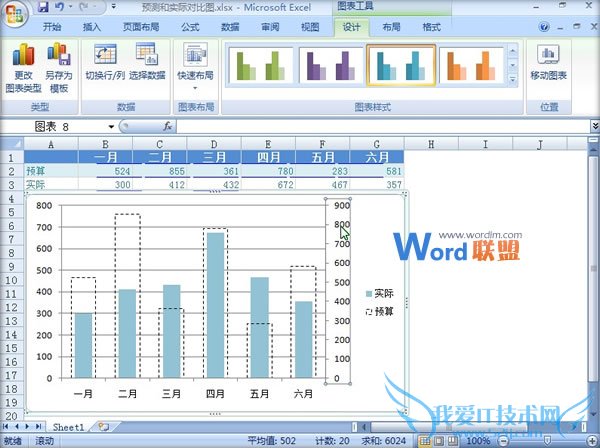
Task: Click the zoom slider thumb in the status bar
Action: [x=548, y=441]
